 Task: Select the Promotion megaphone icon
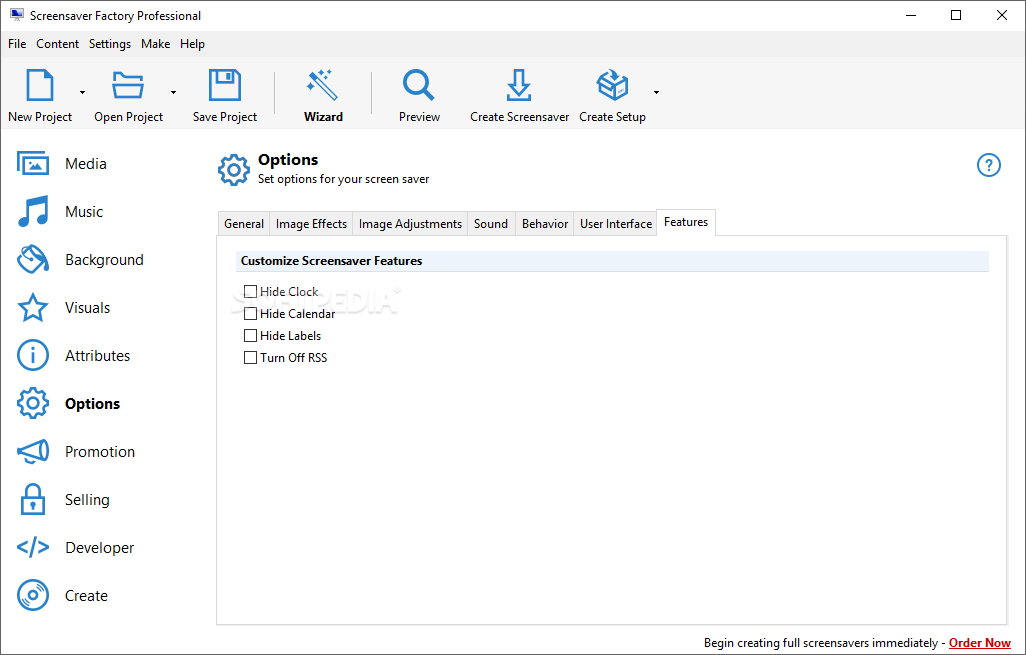[x=33, y=451]
